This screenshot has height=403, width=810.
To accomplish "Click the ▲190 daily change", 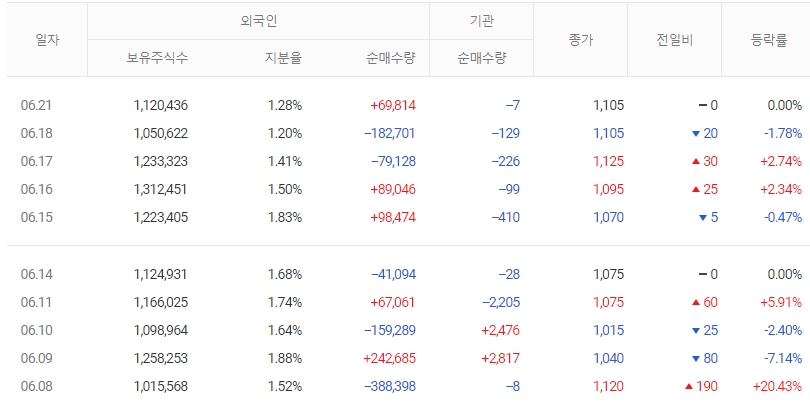I will 701,386.
